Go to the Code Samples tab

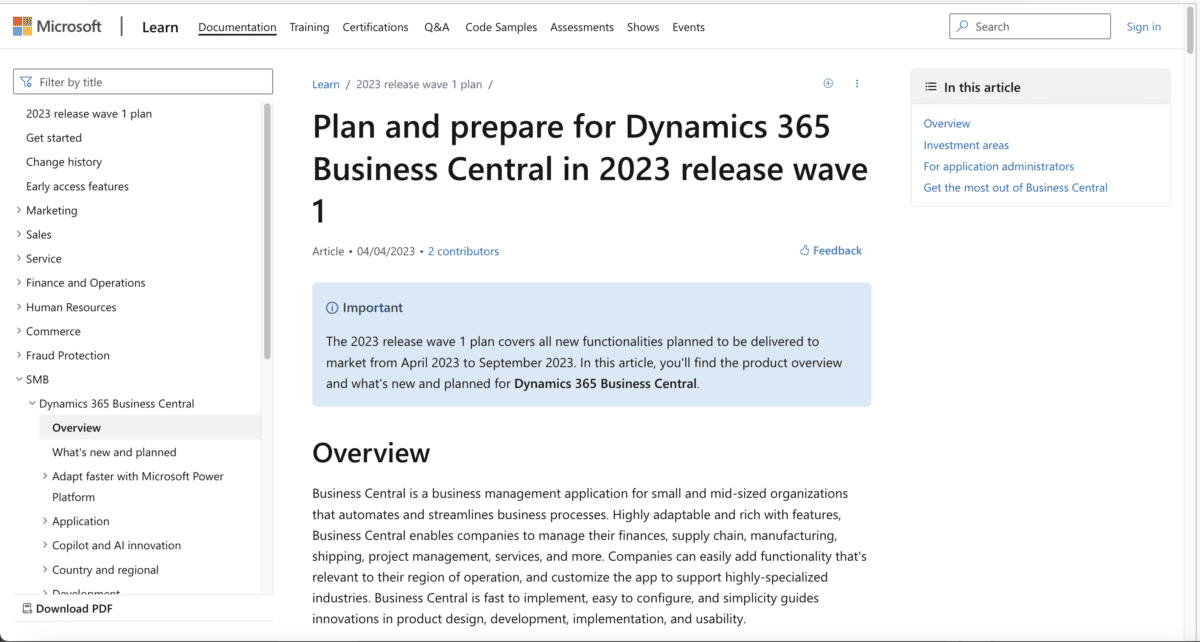500,27
